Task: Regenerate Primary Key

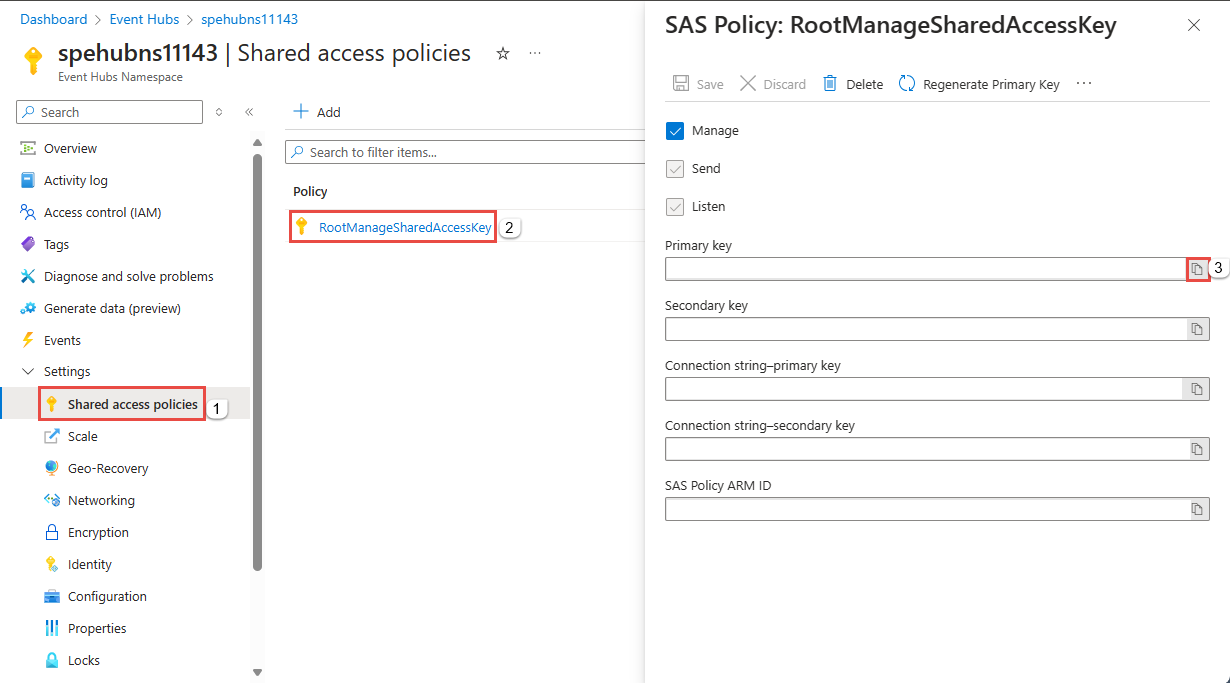Action: click(x=979, y=84)
